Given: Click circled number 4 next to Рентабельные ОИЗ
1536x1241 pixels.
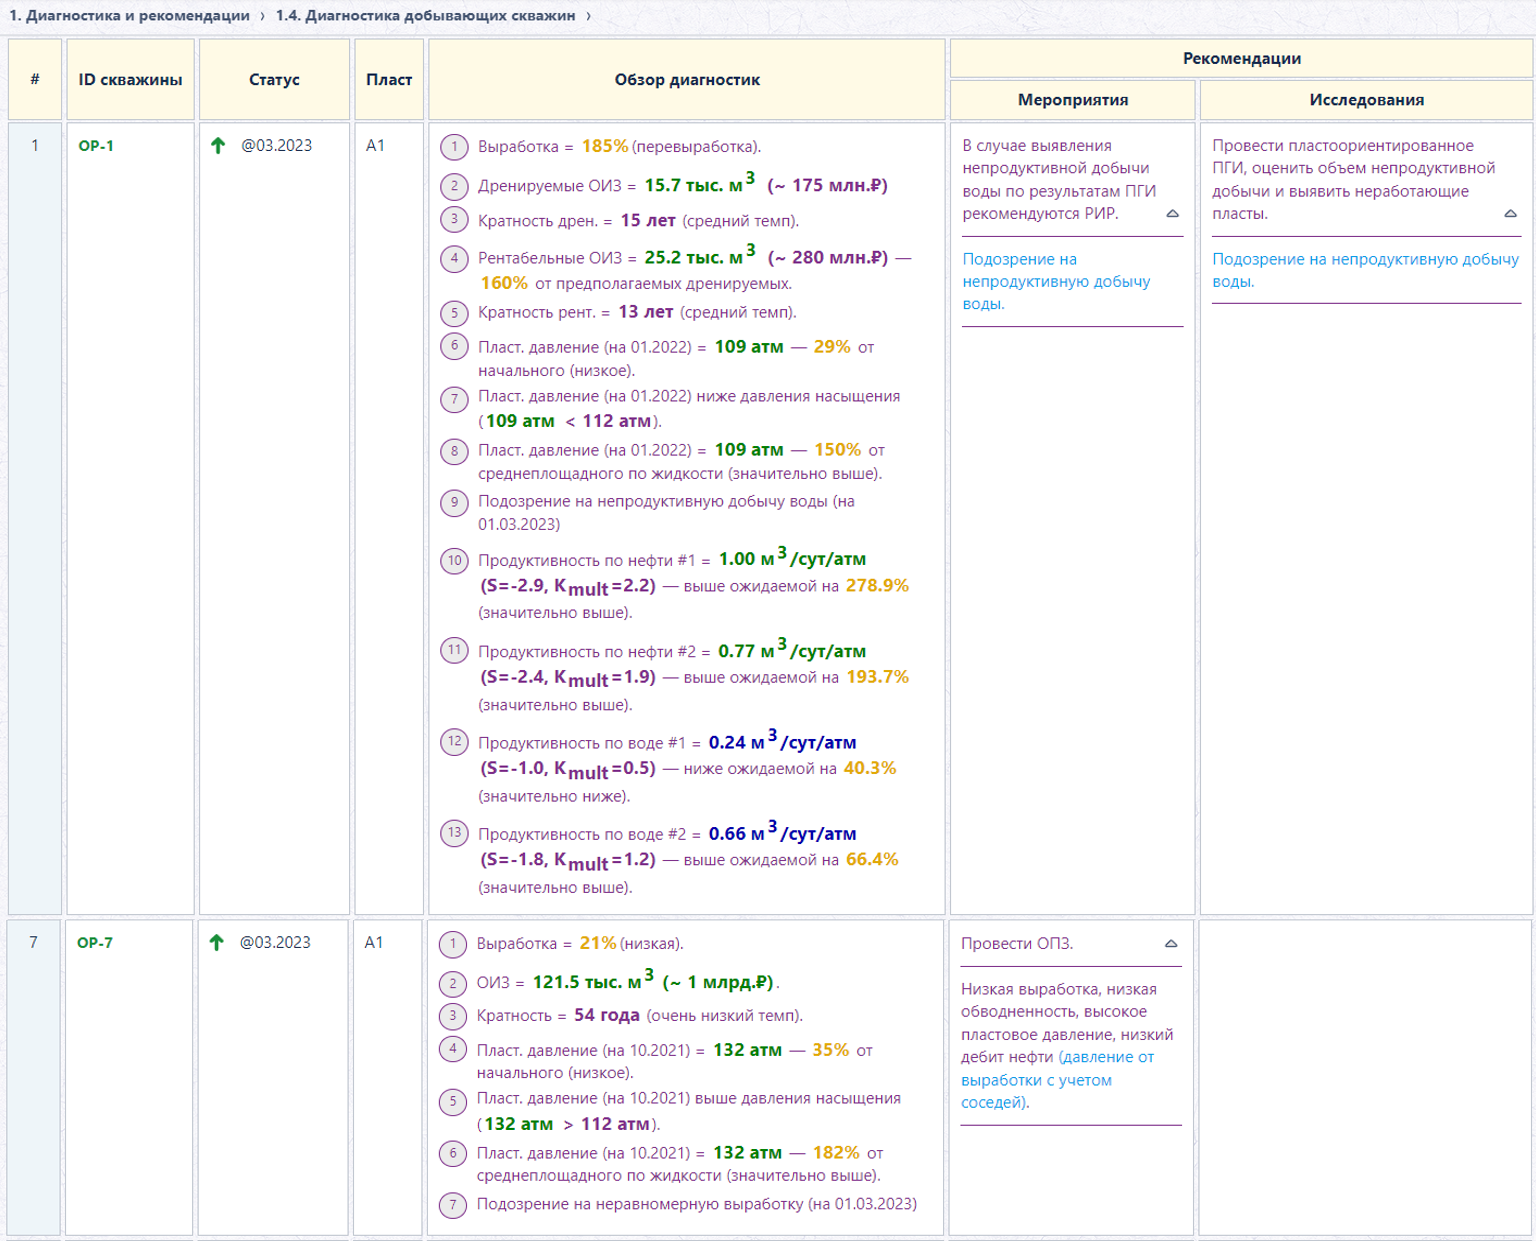Looking at the screenshot, I should click(454, 258).
